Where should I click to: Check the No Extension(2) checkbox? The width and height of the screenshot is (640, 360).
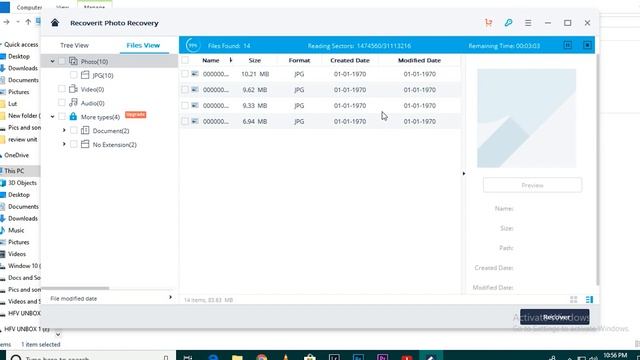pyautogui.click(x=73, y=144)
